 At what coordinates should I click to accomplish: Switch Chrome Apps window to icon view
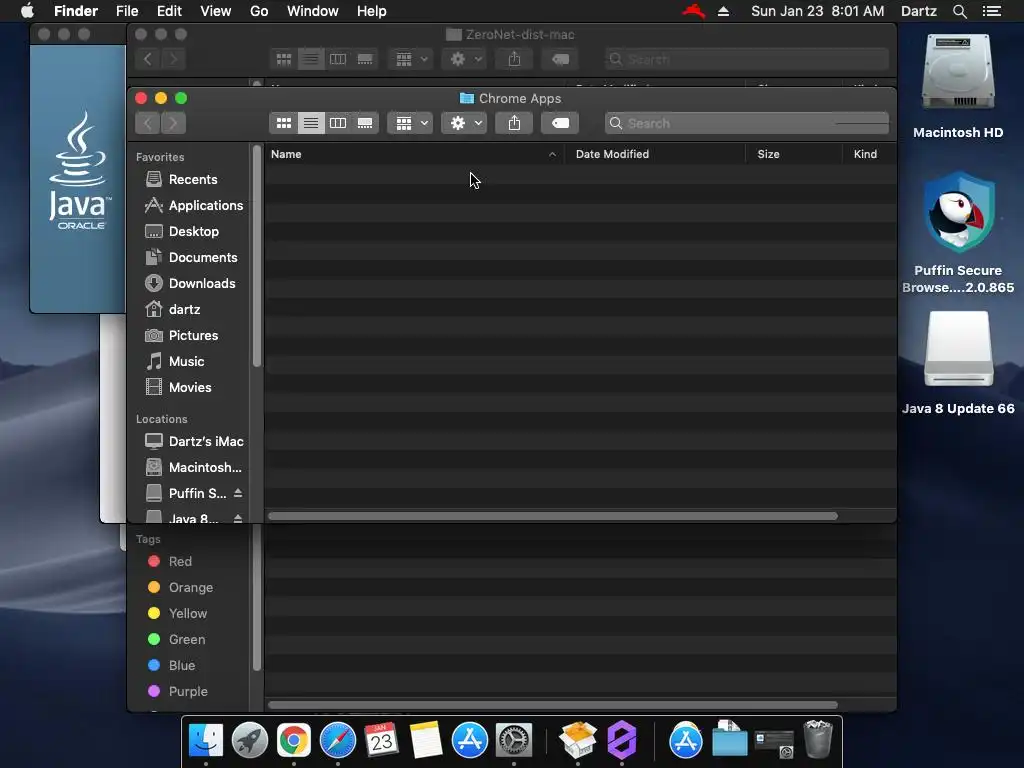point(283,123)
